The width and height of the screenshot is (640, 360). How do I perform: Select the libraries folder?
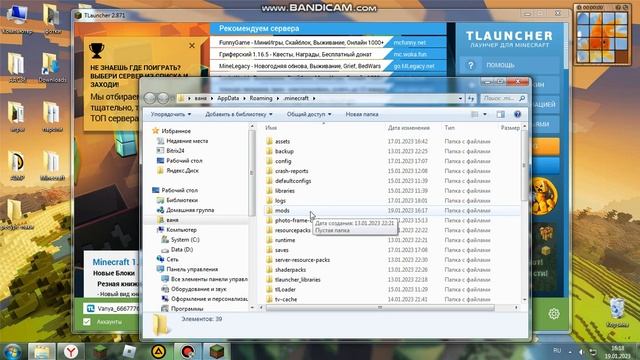coord(284,191)
